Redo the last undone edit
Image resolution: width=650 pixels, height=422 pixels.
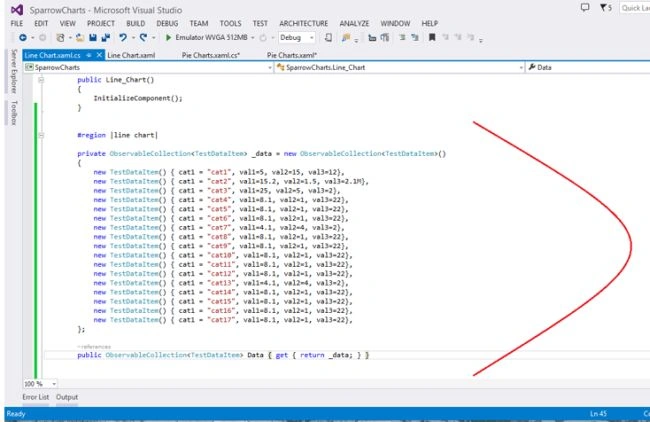143,38
